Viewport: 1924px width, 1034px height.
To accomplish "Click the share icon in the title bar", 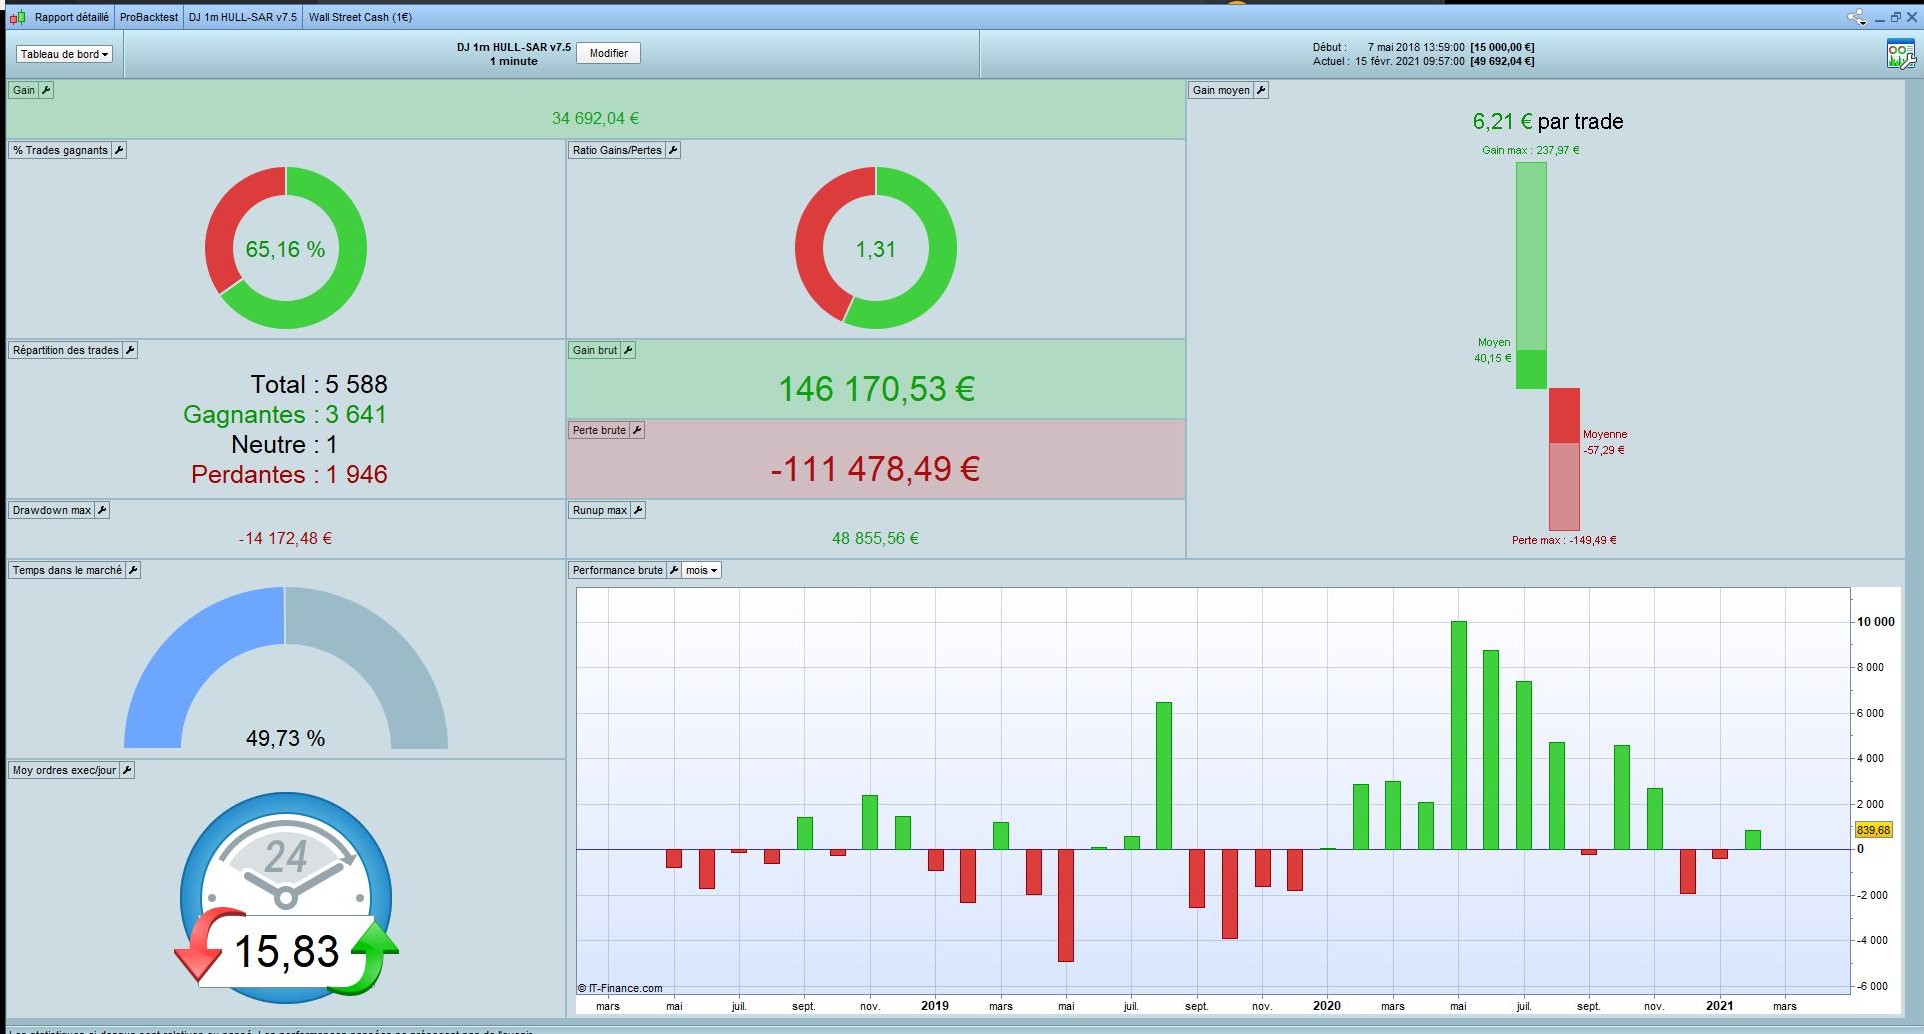I will [1856, 17].
